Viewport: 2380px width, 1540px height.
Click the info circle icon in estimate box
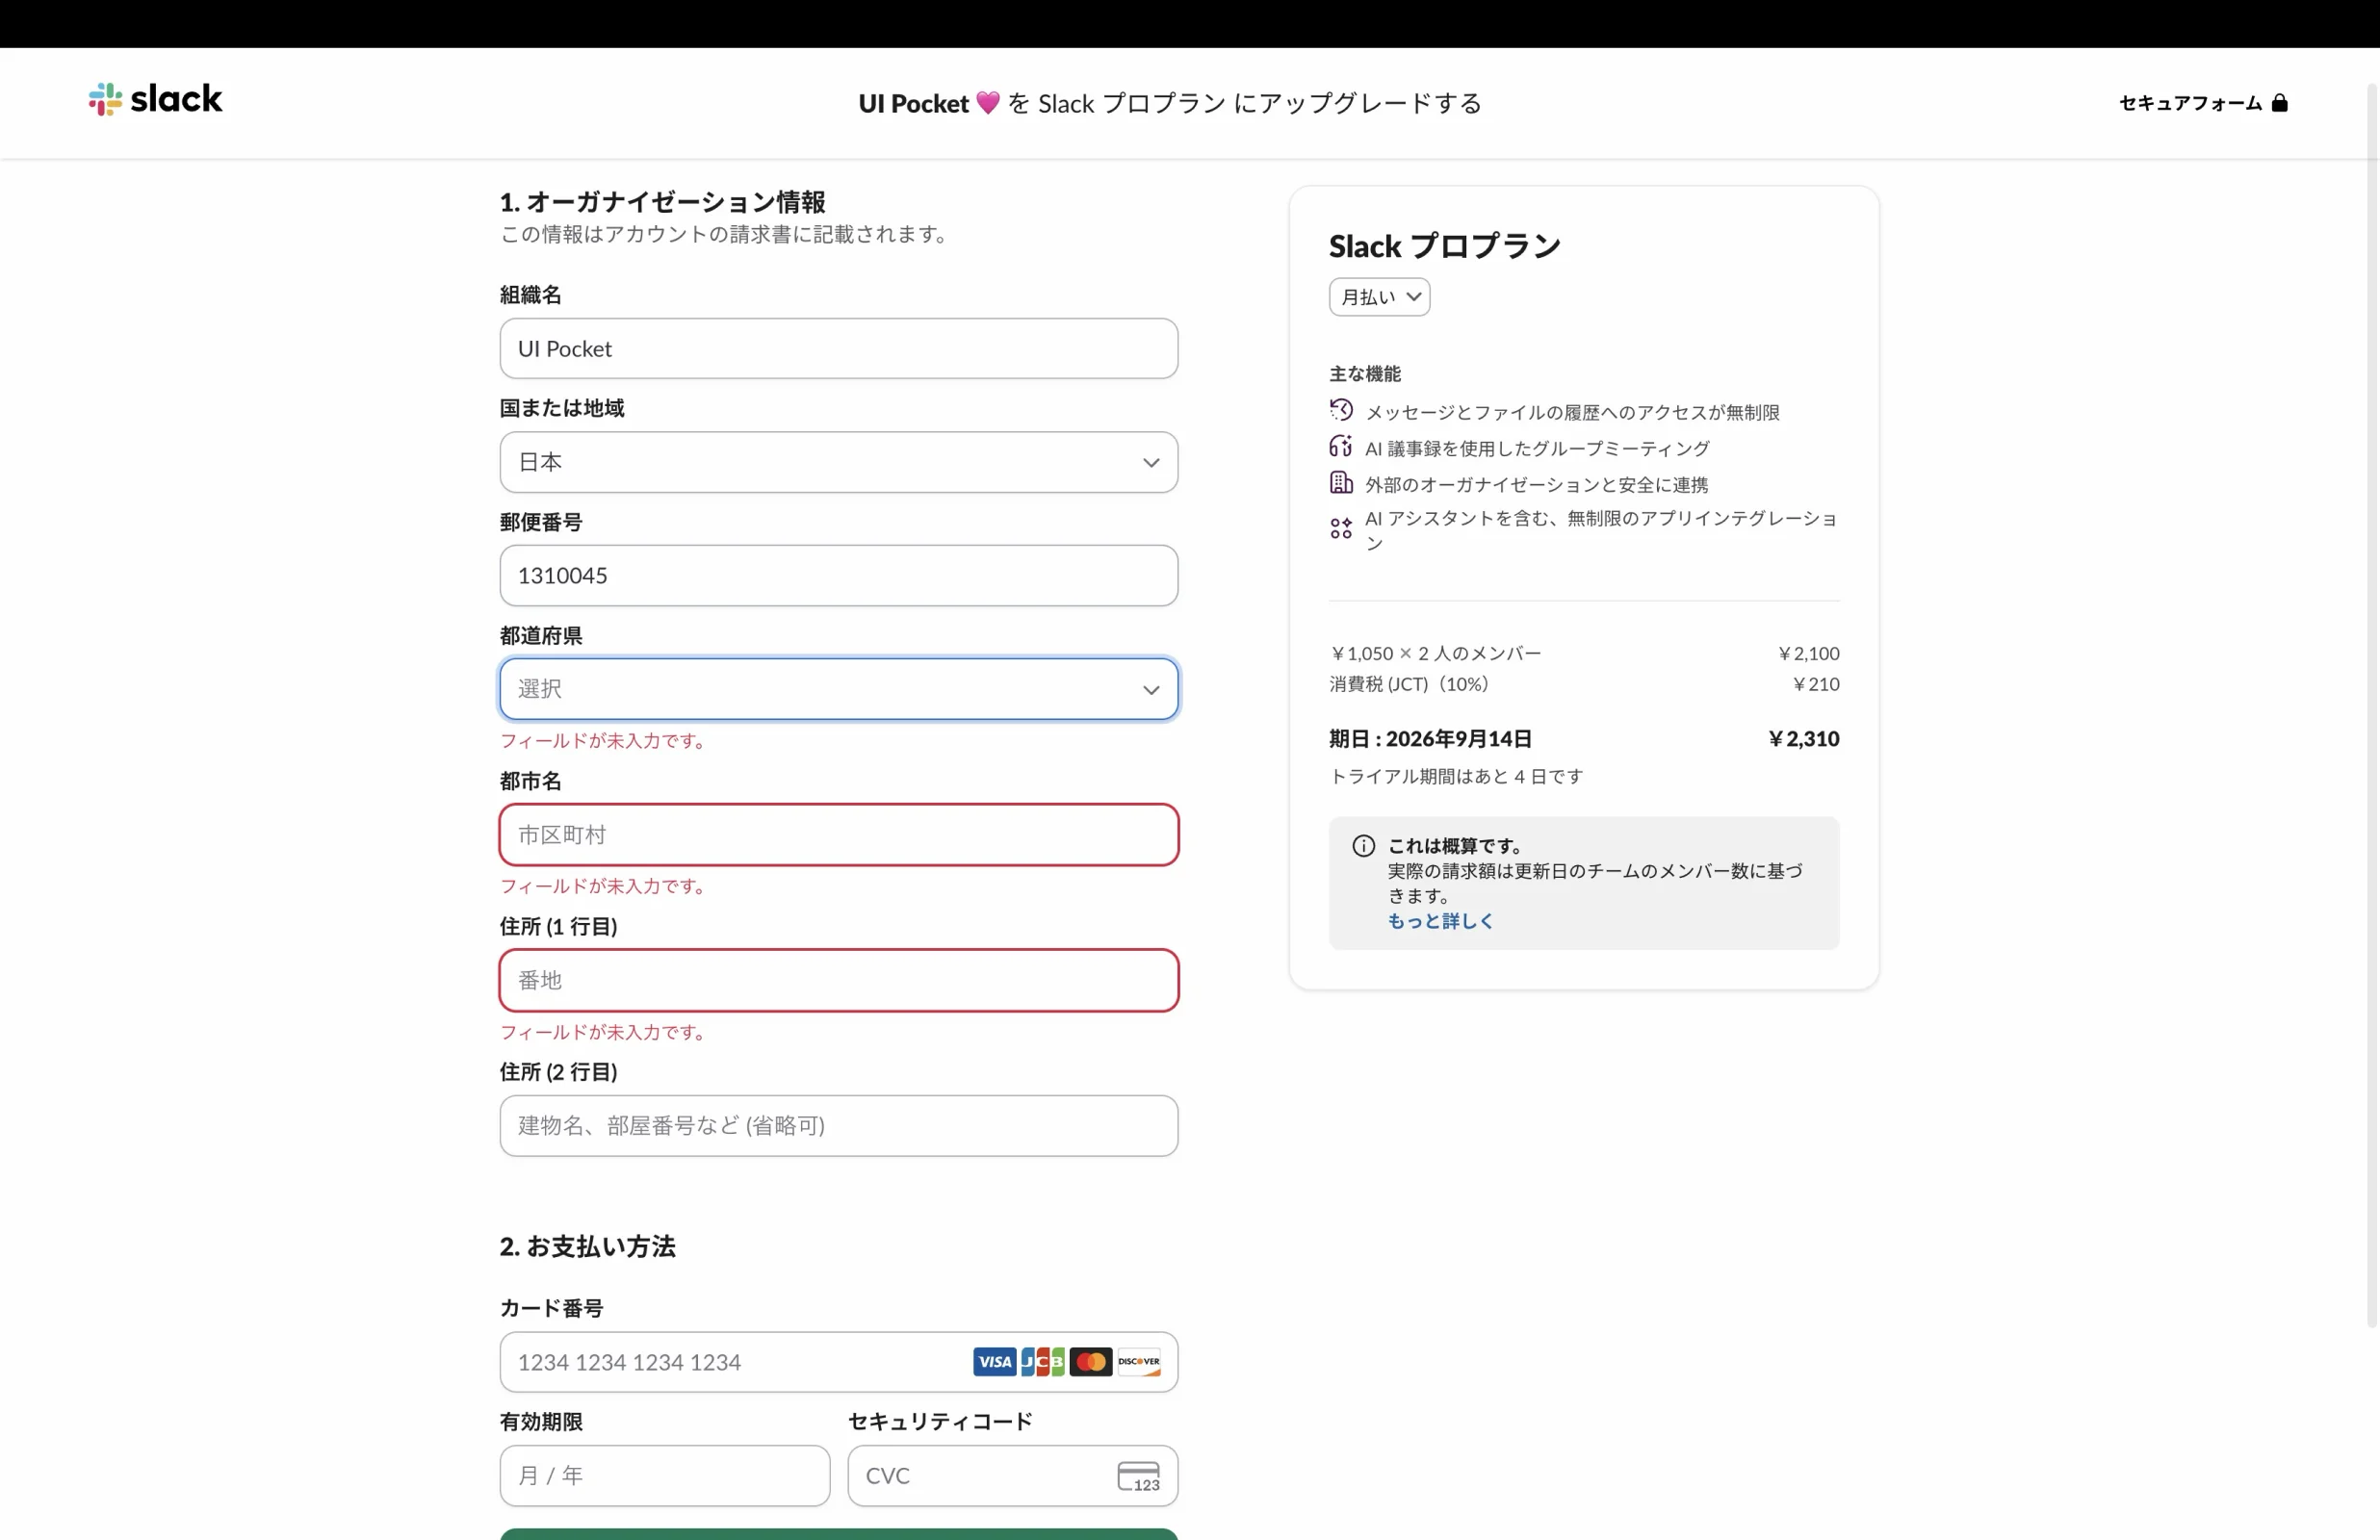[1364, 846]
